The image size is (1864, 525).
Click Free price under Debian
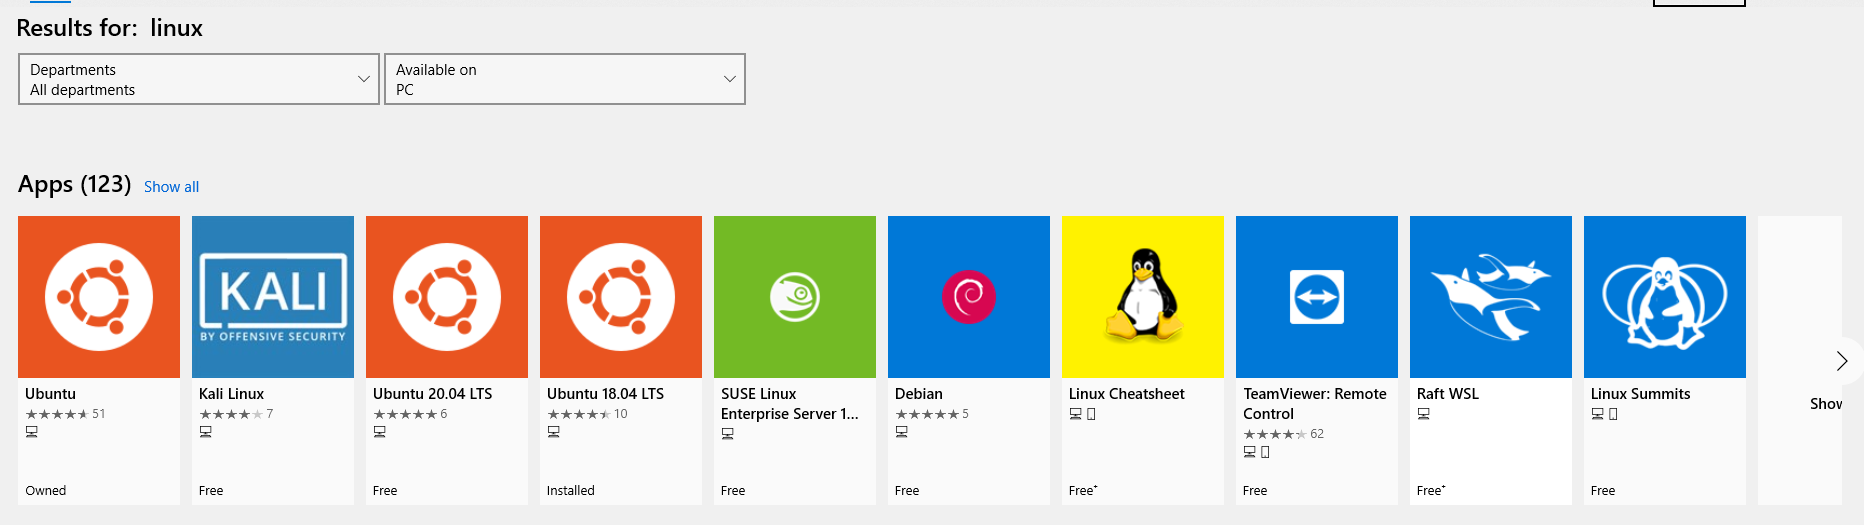pos(907,491)
